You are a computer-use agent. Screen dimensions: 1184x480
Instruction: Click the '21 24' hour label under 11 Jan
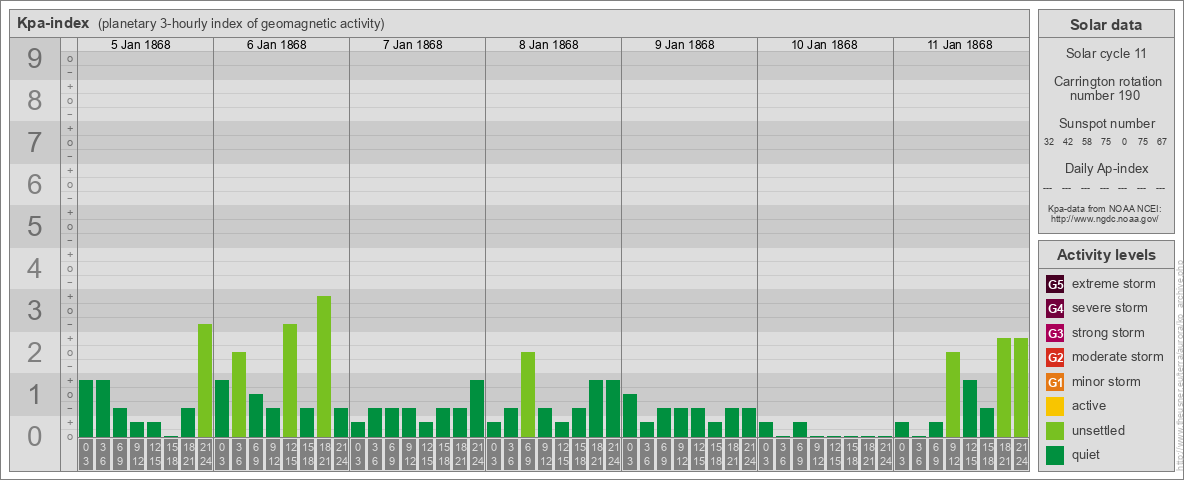coord(1021,455)
